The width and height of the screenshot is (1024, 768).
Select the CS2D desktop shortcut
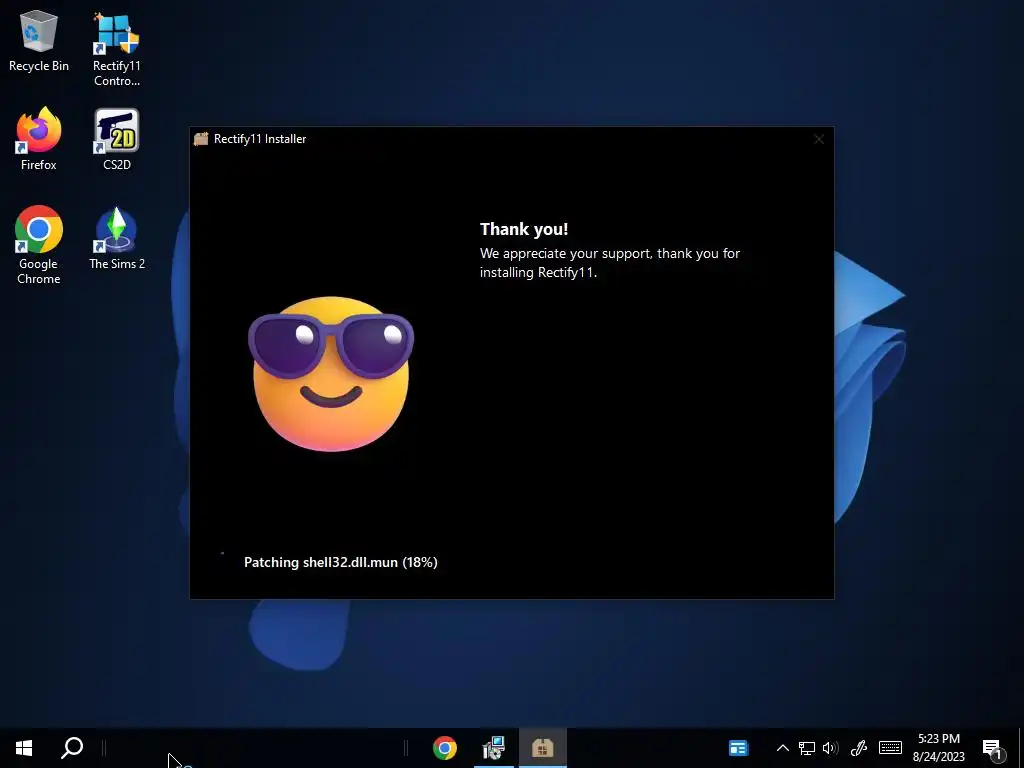[x=117, y=138]
